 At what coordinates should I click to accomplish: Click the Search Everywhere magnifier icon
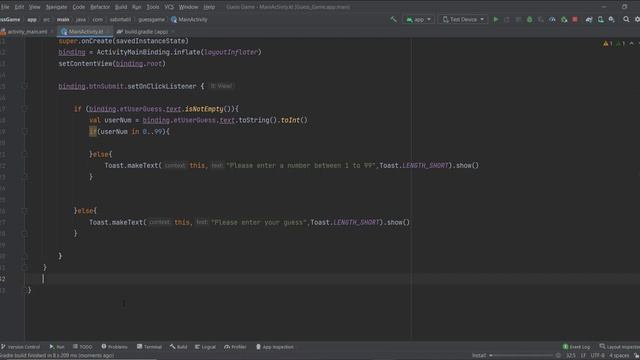pyautogui.click(x=626, y=19)
